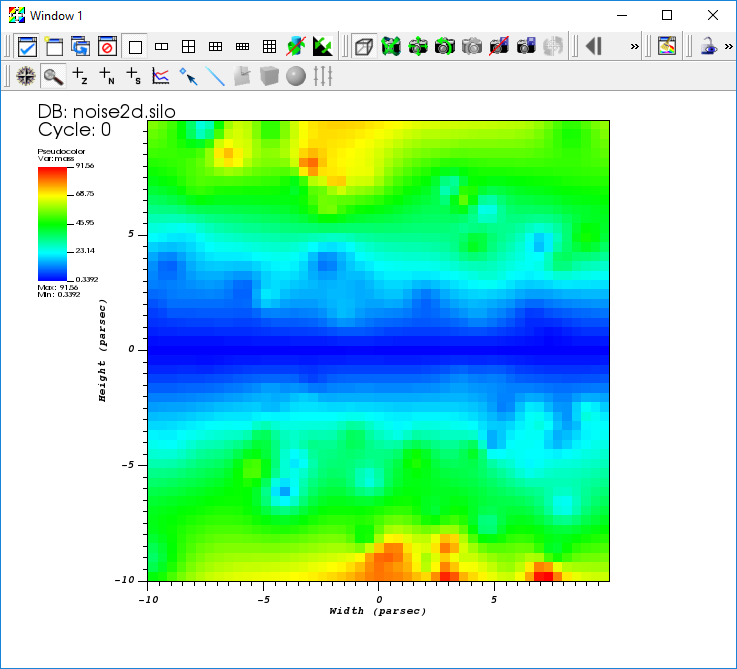Click the 'Height (parsec)' axis label

coord(102,350)
